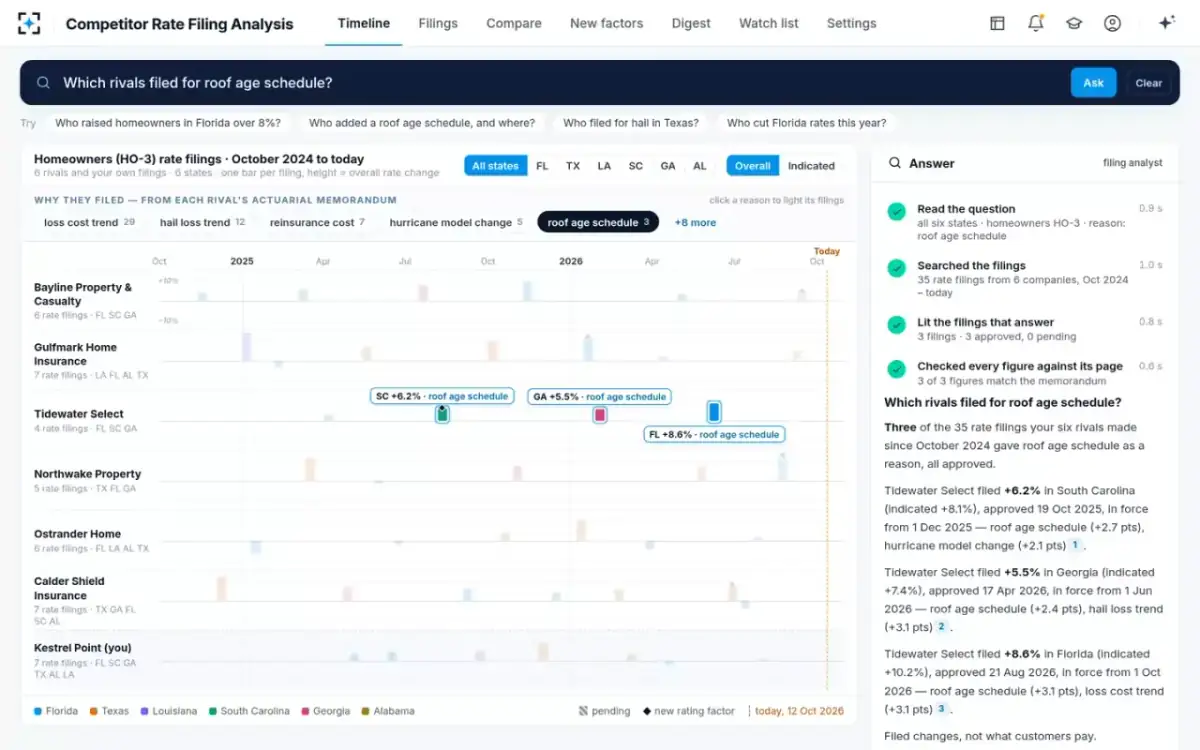Click the new rating factor diamond icon

pyautogui.click(x=646, y=711)
